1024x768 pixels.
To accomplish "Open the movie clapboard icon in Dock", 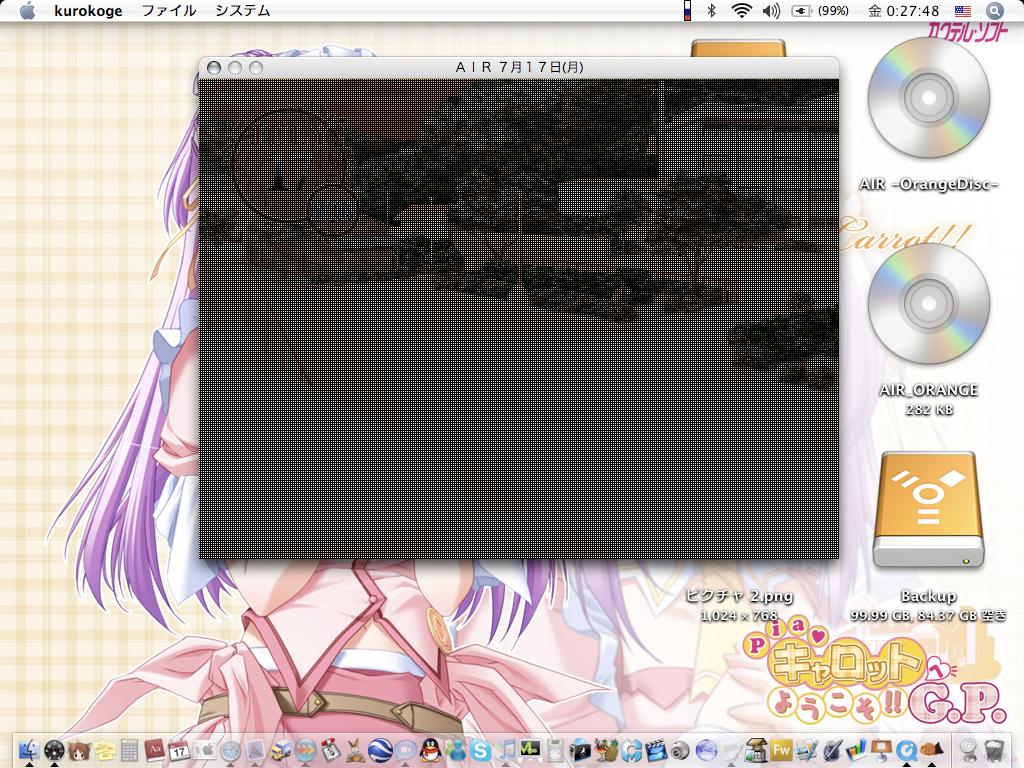I will 655,750.
